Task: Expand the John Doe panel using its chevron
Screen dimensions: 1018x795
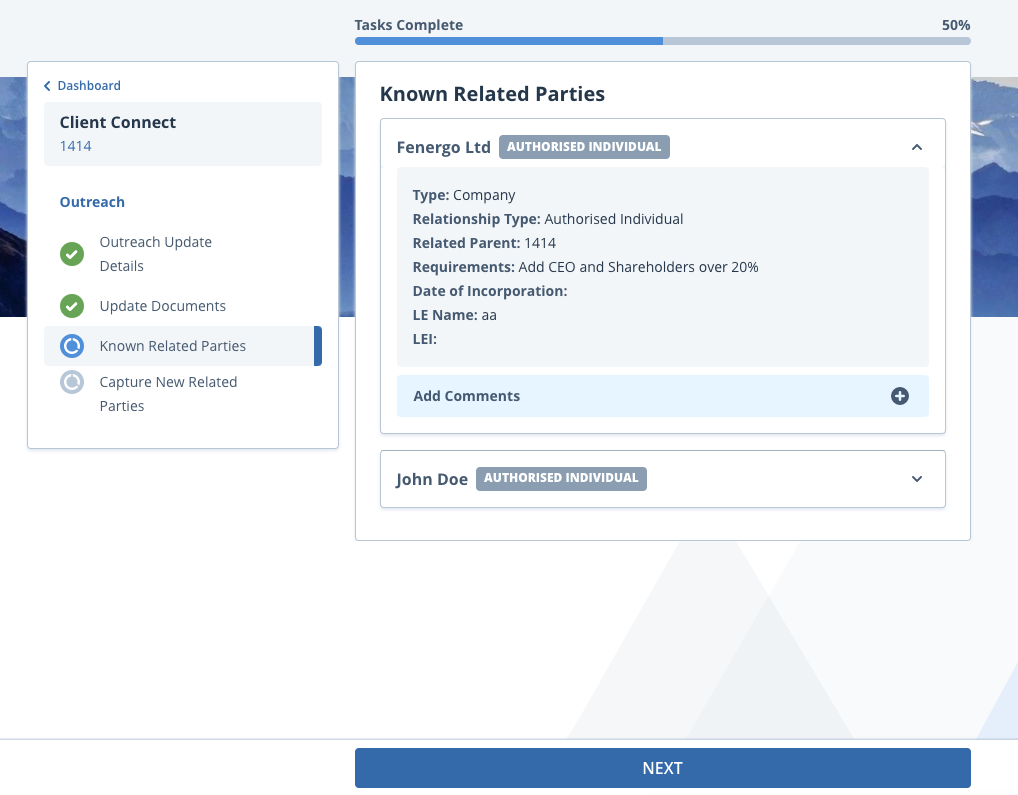Action: (x=916, y=479)
